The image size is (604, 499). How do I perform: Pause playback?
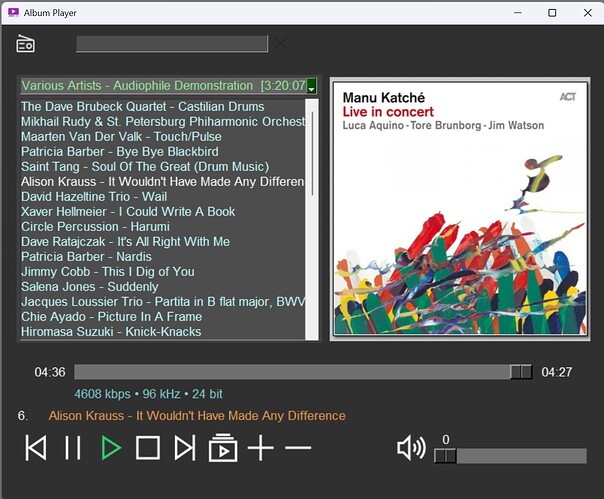click(x=73, y=448)
